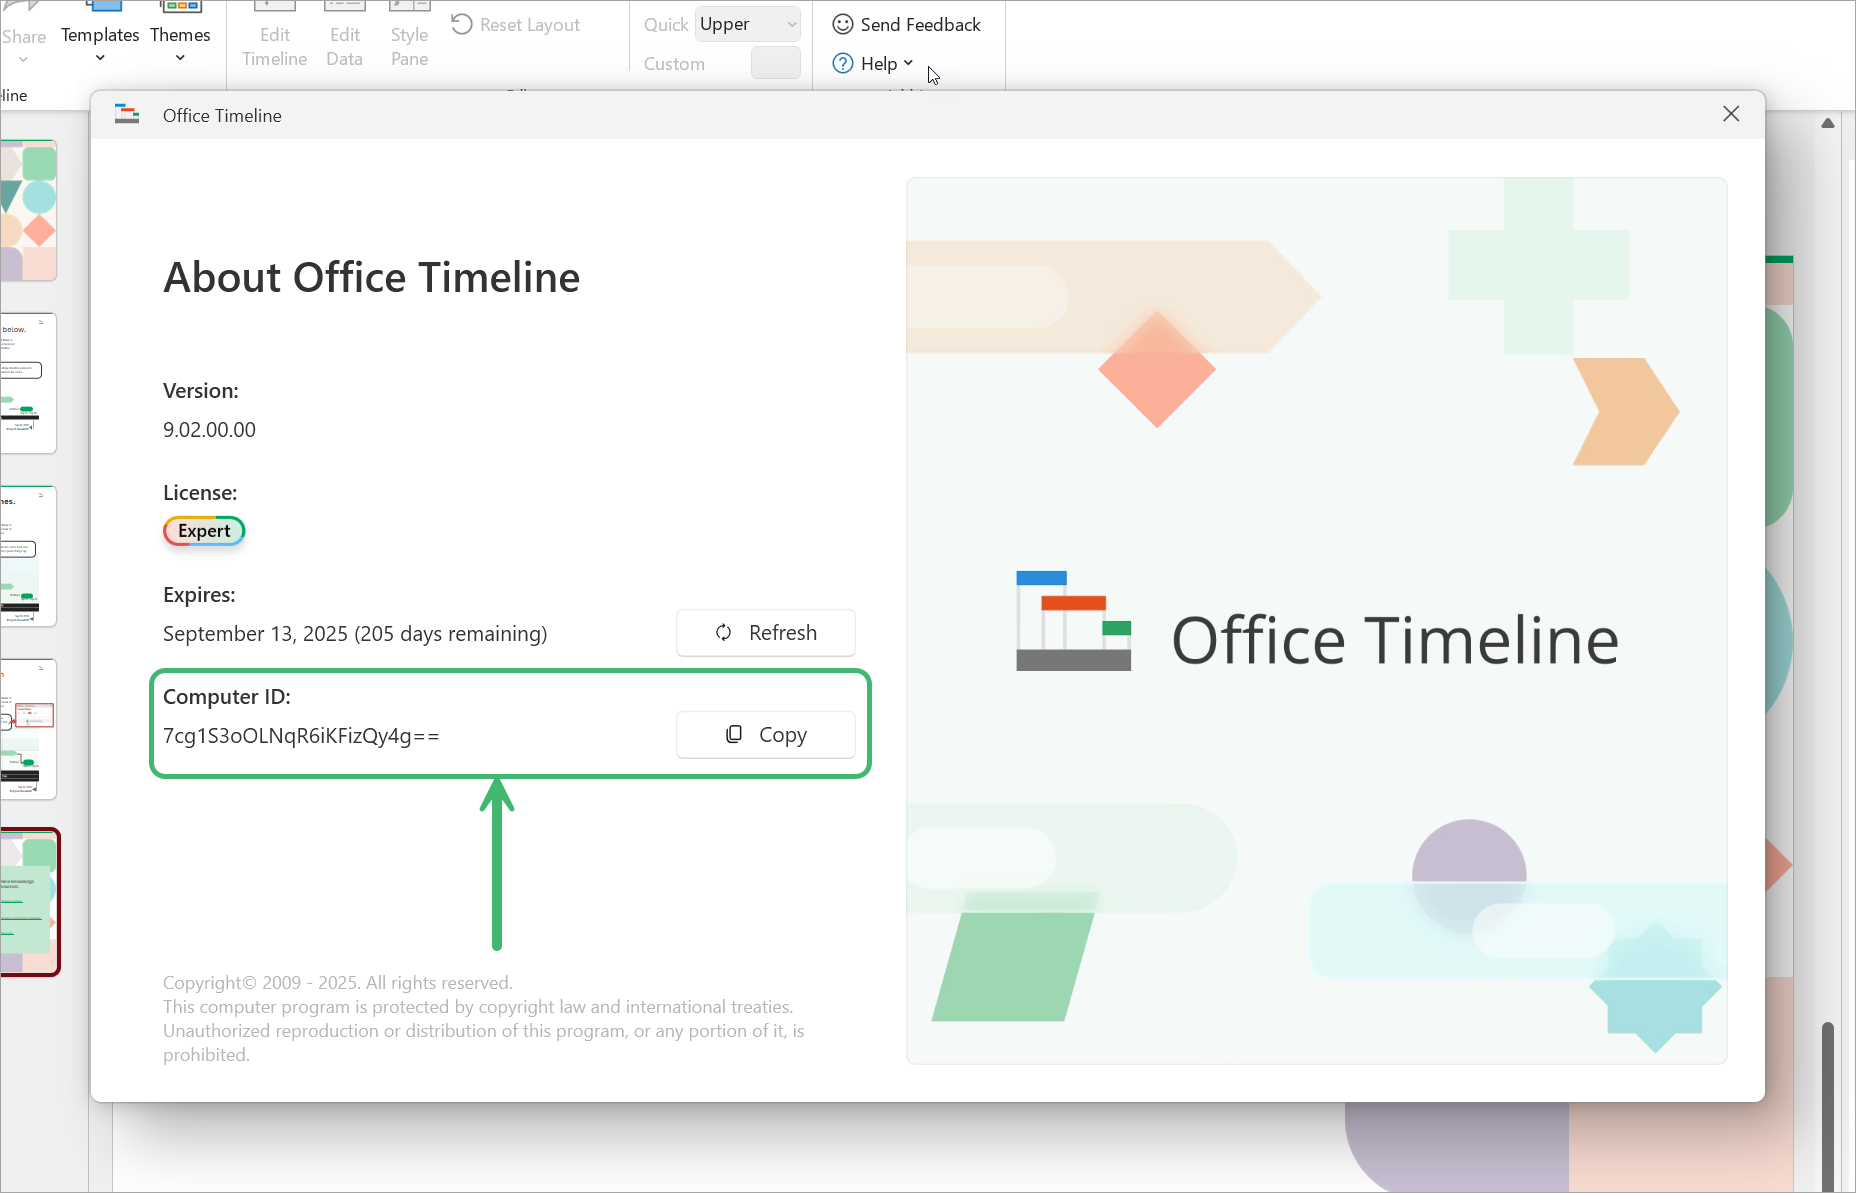Viewport: 1856px width, 1193px height.
Task: Click the Office Timeline icon in dialog title
Action: coord(127,114)
